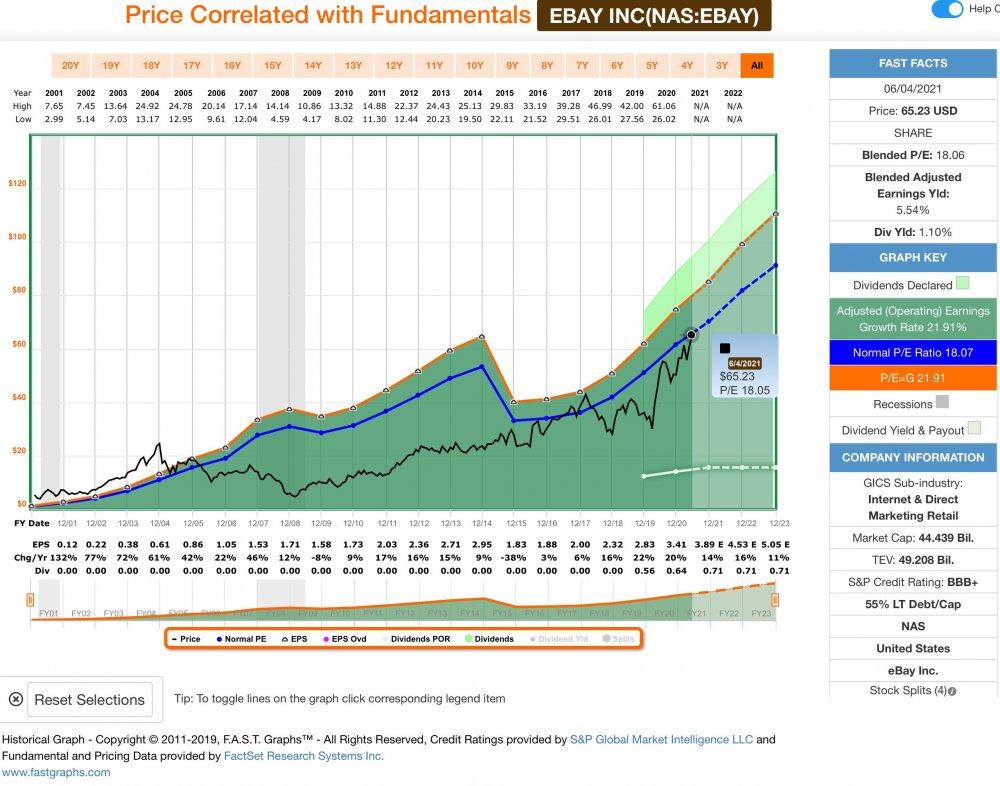
Task: Open the S&P Global Market Intelligence LLC link
Action: [661, 739]
